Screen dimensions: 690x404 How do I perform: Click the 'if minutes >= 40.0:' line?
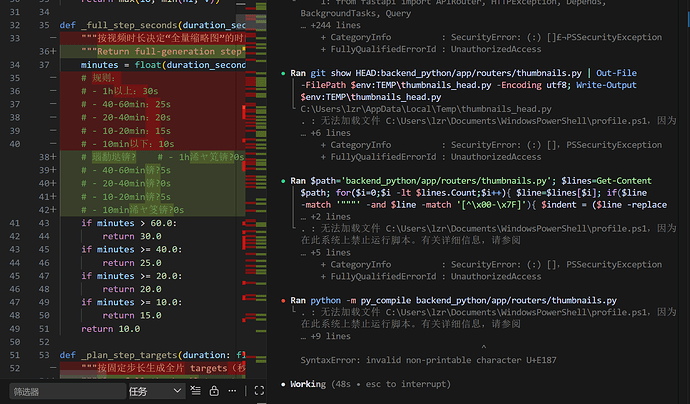click(131, 250)
